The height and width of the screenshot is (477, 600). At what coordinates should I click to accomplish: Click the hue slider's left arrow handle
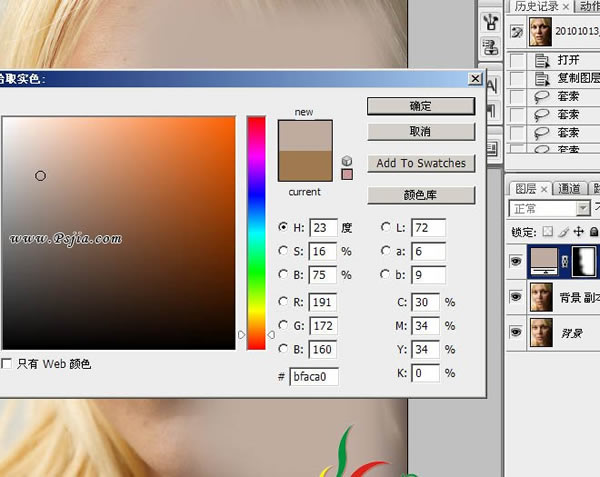[241, 335]
